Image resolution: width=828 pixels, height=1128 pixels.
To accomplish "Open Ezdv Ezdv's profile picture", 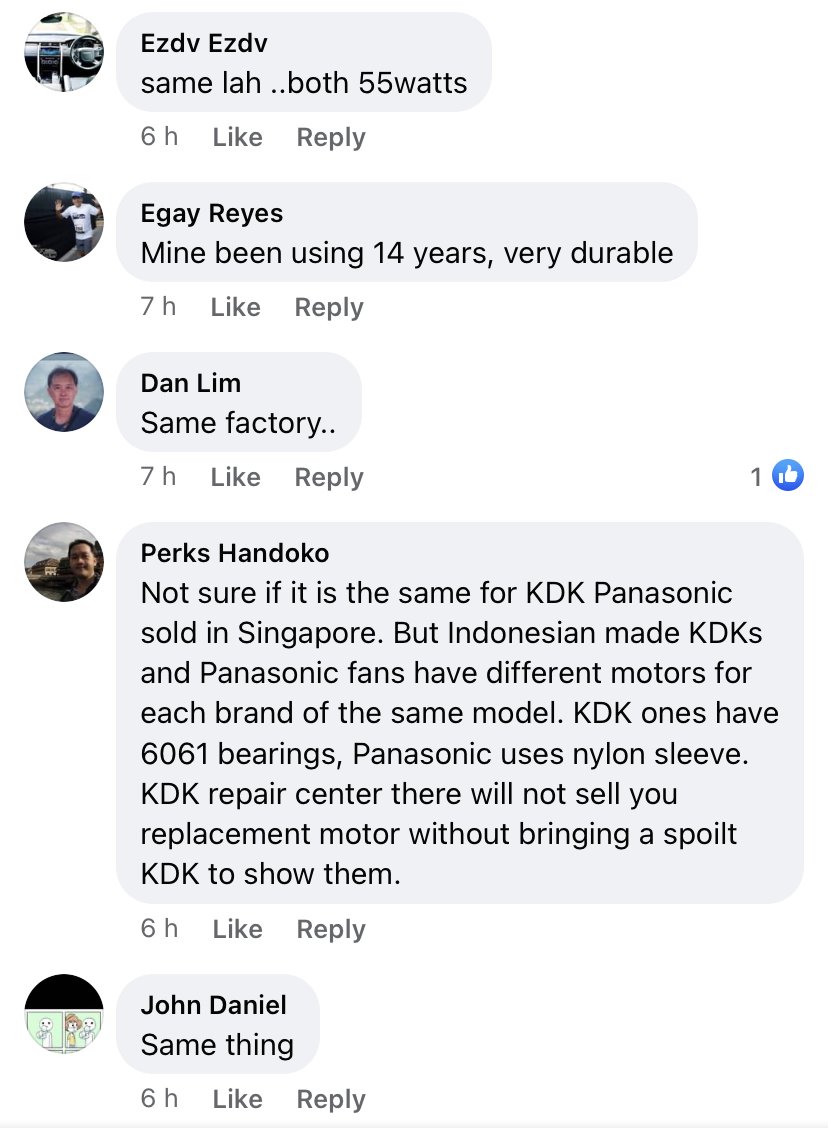I will 64,52.
